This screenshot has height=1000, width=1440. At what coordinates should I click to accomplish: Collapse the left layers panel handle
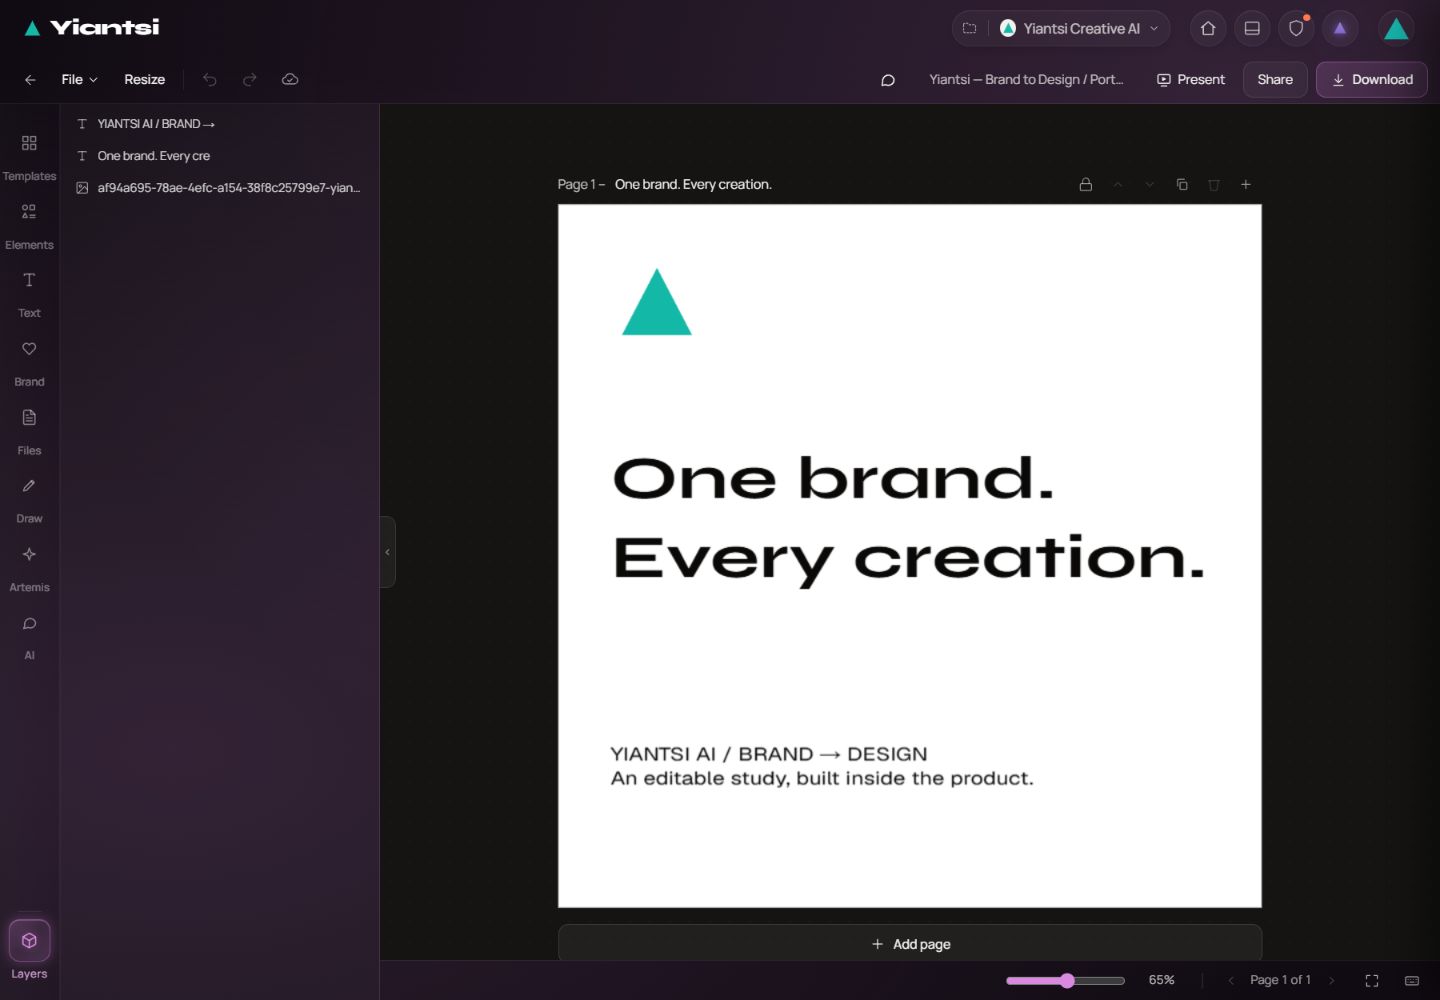(387, 552)
